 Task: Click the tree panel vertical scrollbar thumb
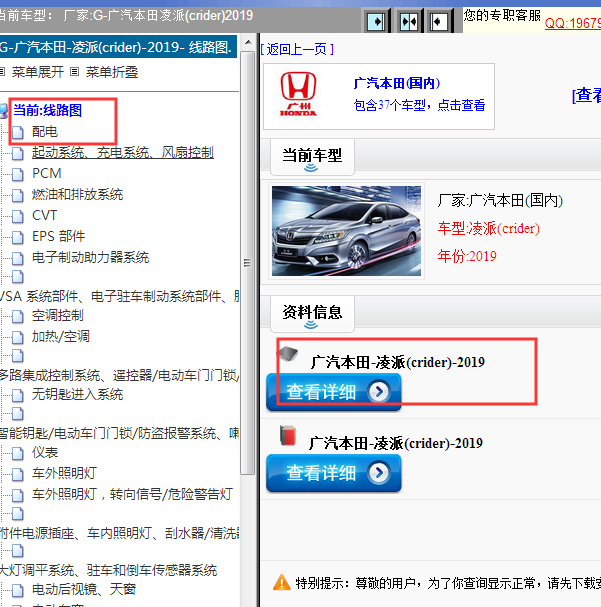(248, 263)
